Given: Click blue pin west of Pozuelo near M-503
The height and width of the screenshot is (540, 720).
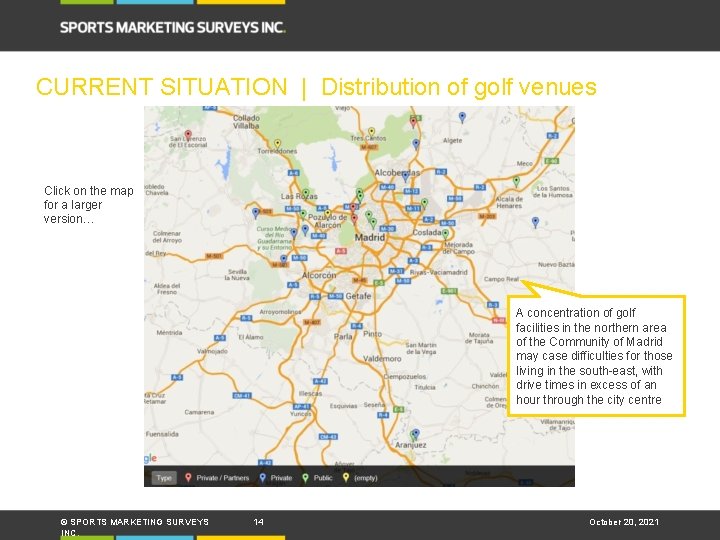Looking at the screenshot, I should click(x=256, y=213).
